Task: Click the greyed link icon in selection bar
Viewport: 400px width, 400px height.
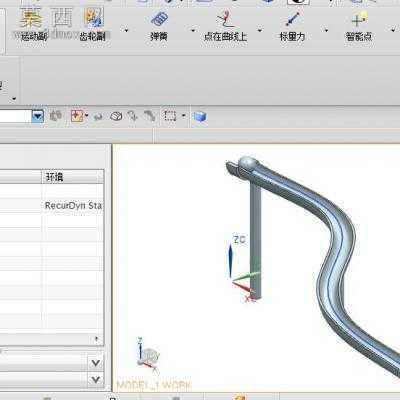Action: 98,116
